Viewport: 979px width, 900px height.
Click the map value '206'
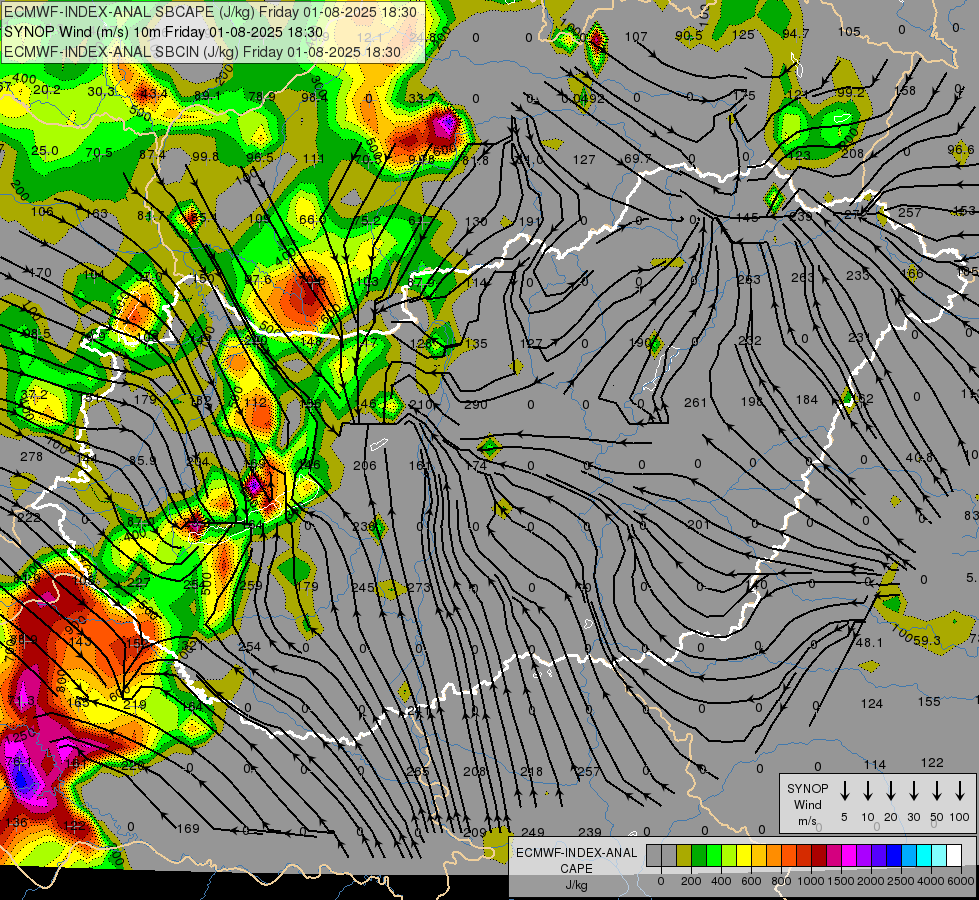(x=365, y=465)
